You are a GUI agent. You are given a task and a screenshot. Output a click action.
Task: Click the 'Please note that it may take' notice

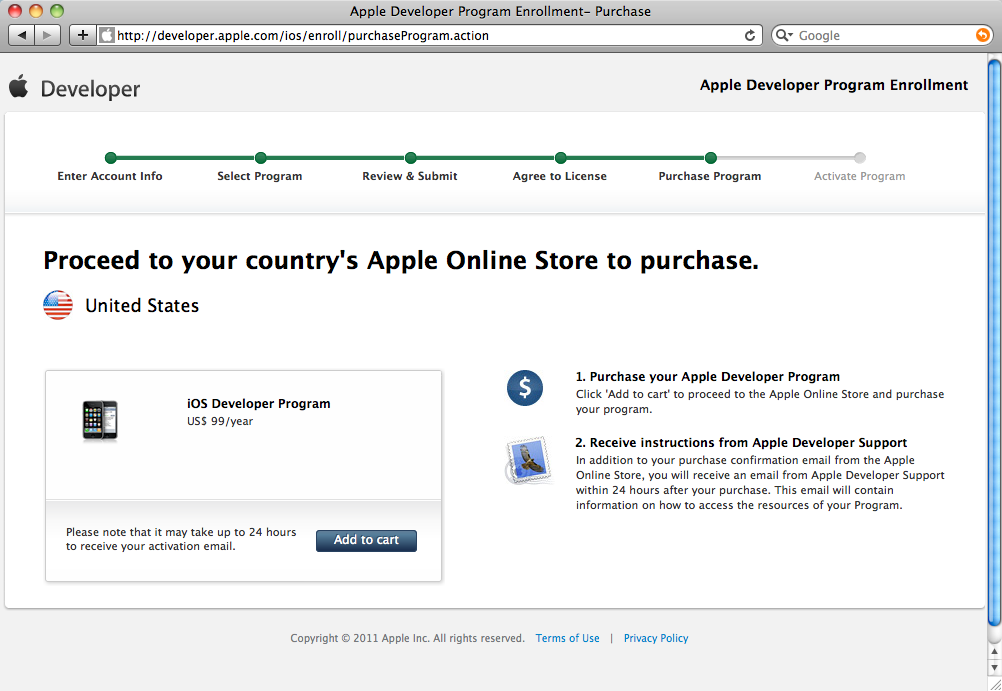[181, 539]
